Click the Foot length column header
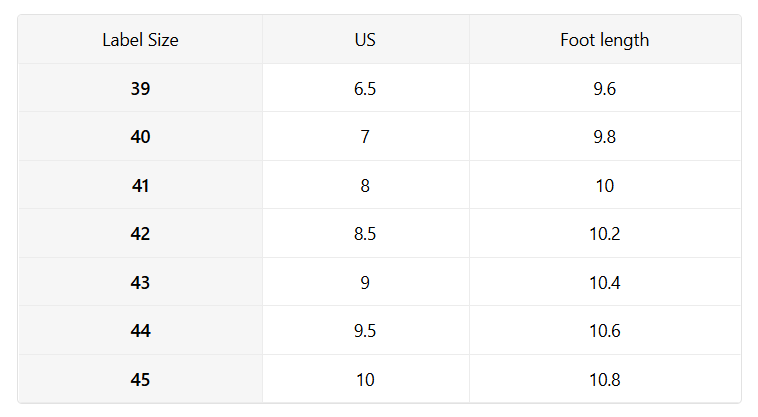 click(x=604, y=40)
